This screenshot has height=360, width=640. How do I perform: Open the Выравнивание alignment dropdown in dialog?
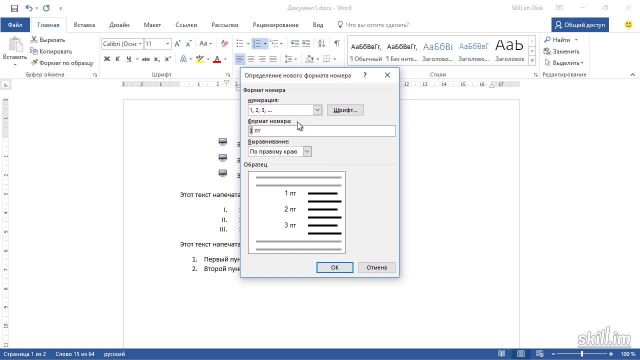click(x=307, y=151)
